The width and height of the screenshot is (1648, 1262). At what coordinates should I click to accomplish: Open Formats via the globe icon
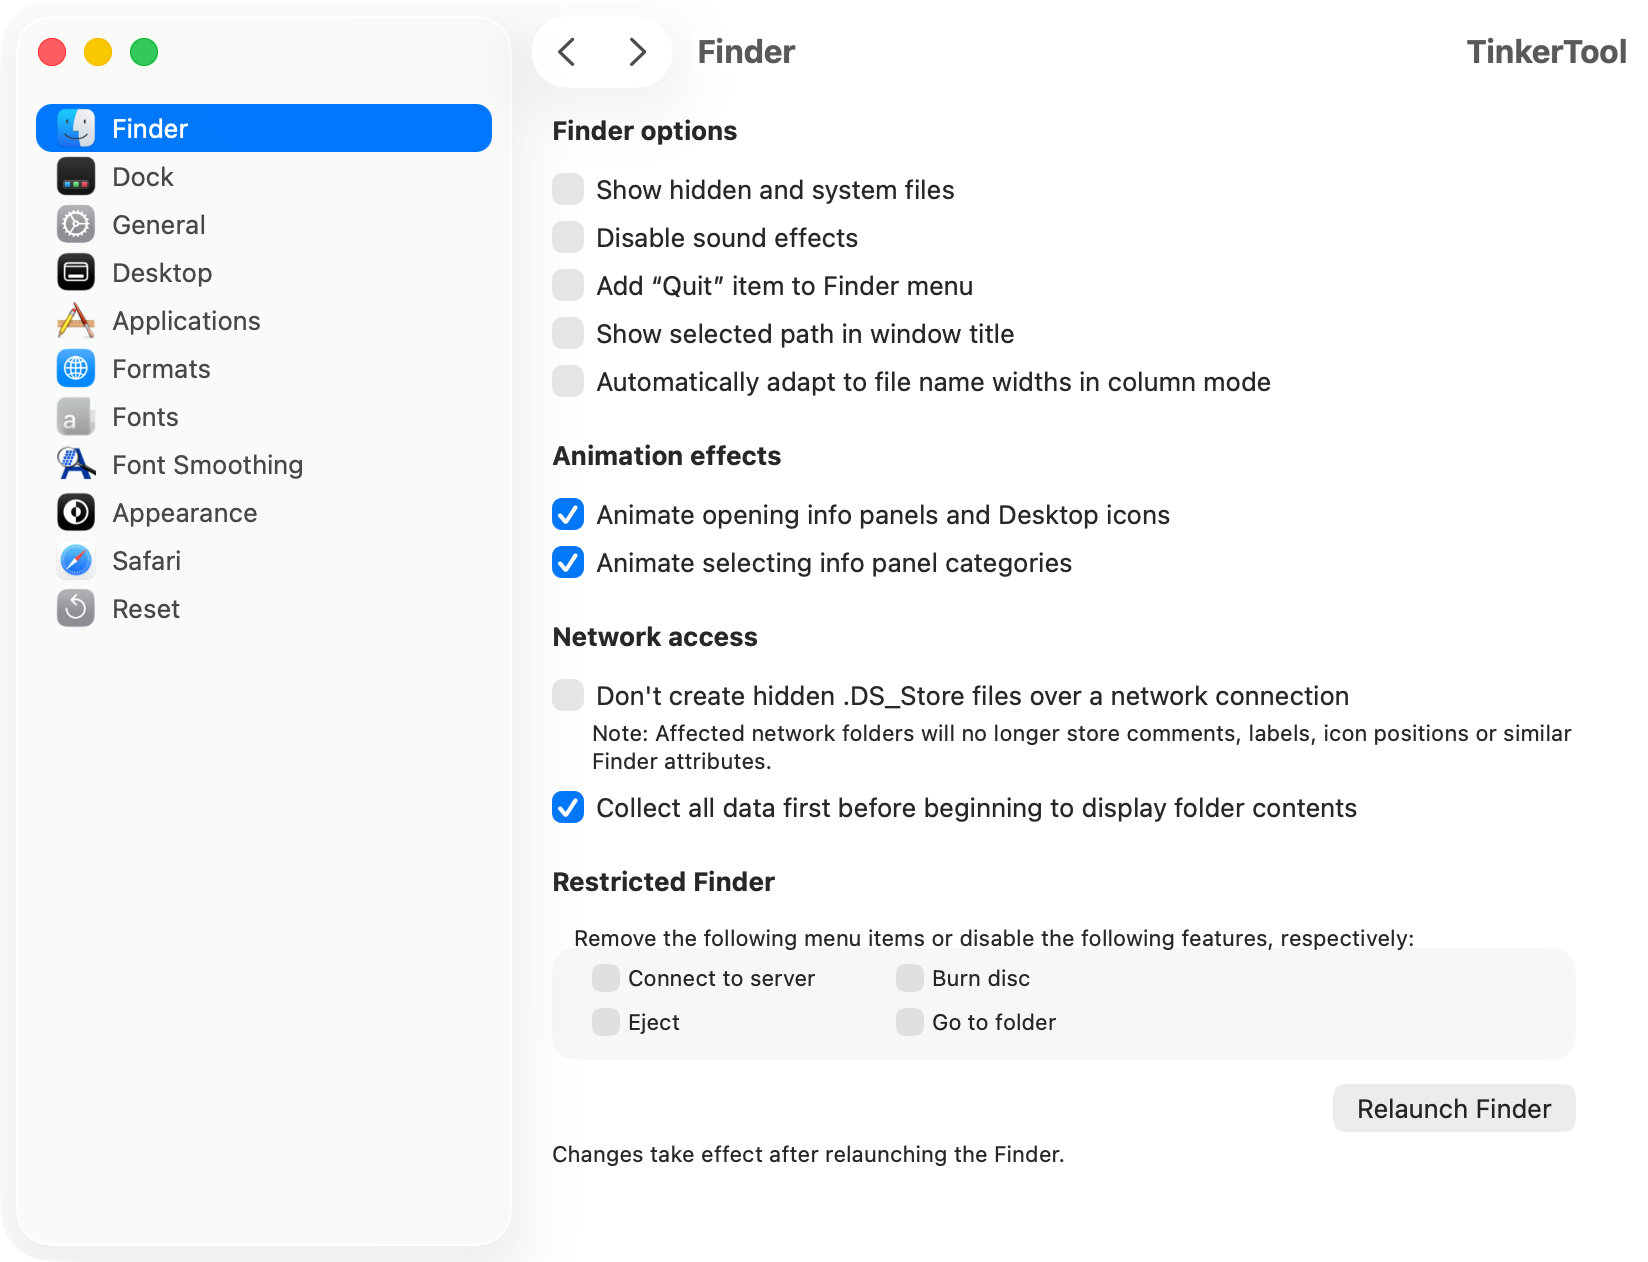tap(75, 368)
